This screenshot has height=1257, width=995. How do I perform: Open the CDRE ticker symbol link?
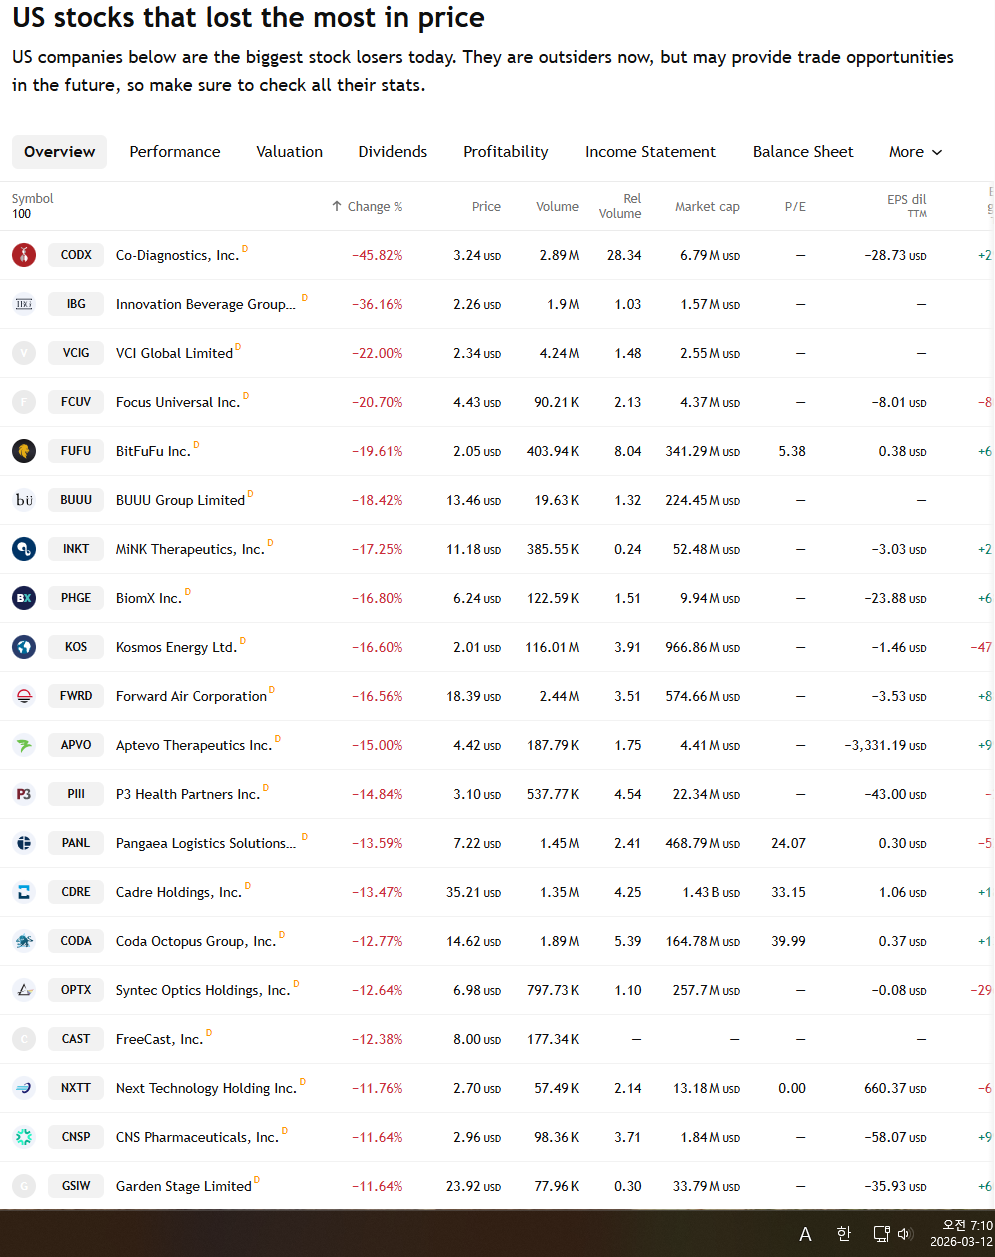[x=76, y=892]
